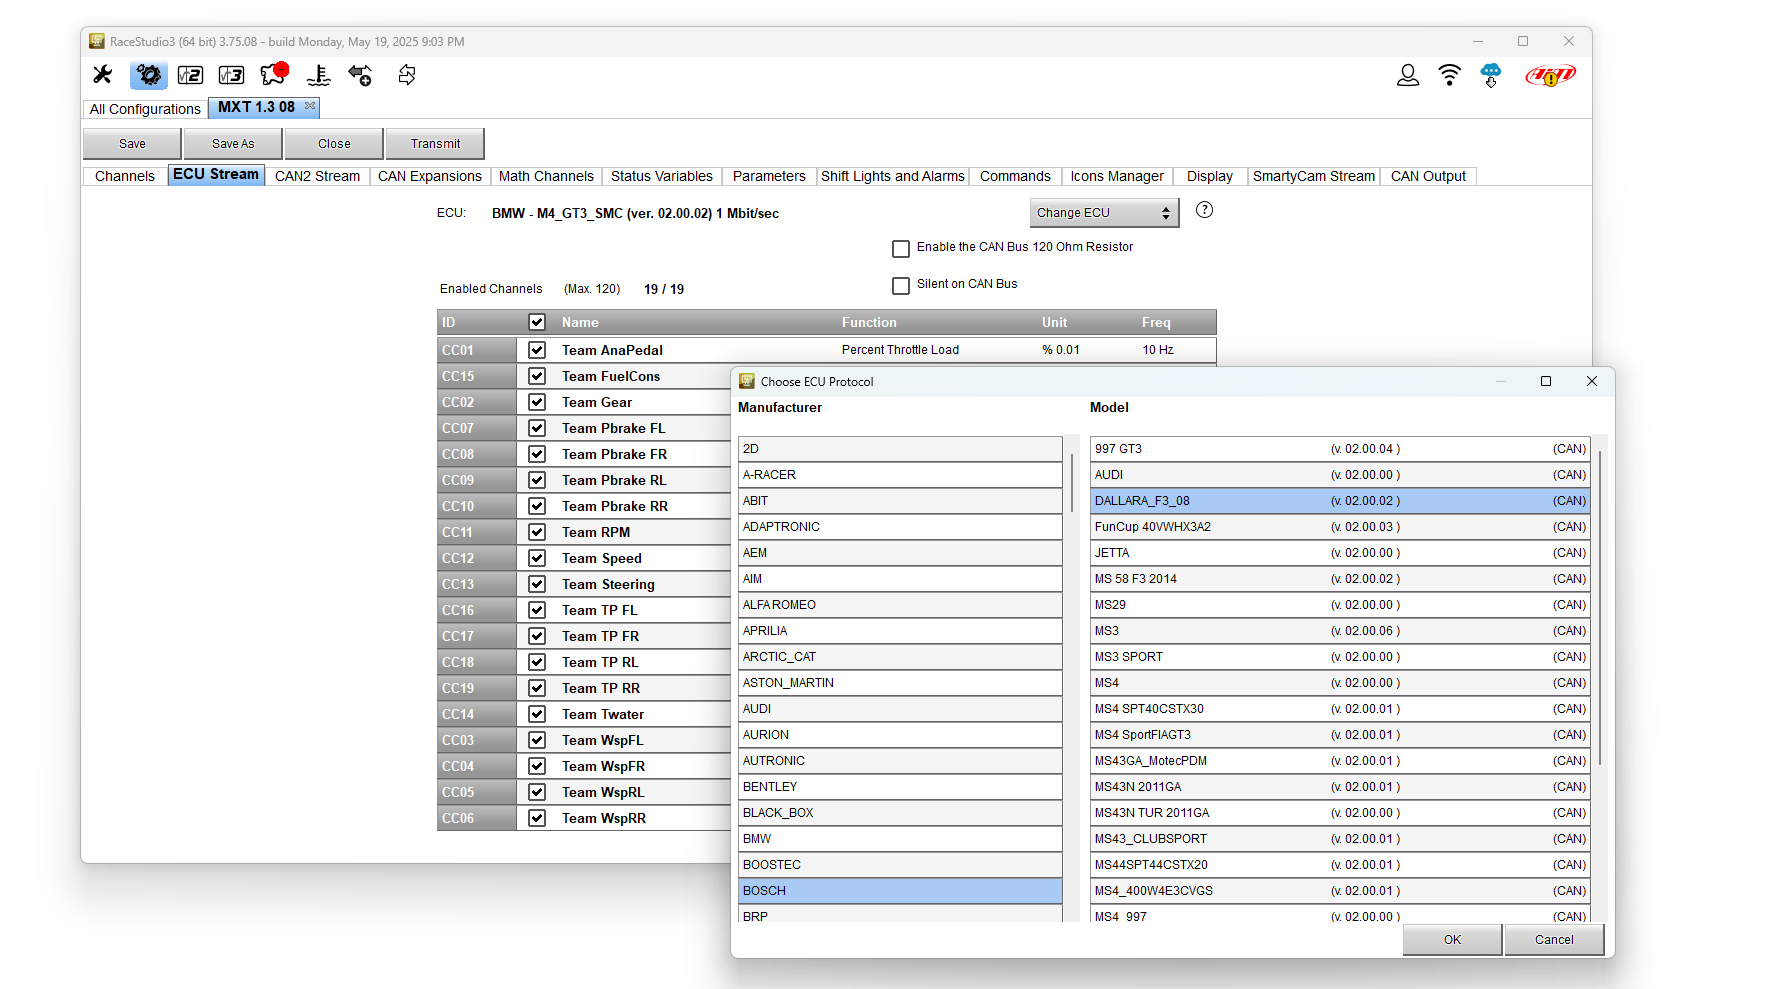Uncheck the Team Gear channel
Image resolution: width=1776 pixels, height=989 pixels.
point(537,402)
